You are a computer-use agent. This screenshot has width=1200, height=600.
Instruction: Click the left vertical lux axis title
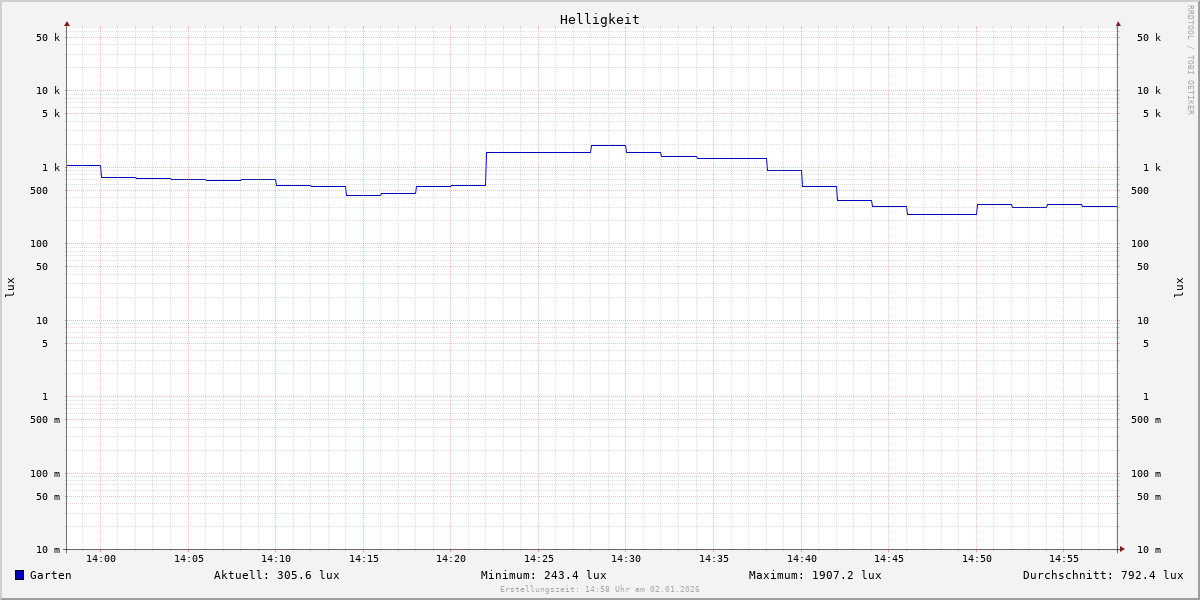pos(10,287)
